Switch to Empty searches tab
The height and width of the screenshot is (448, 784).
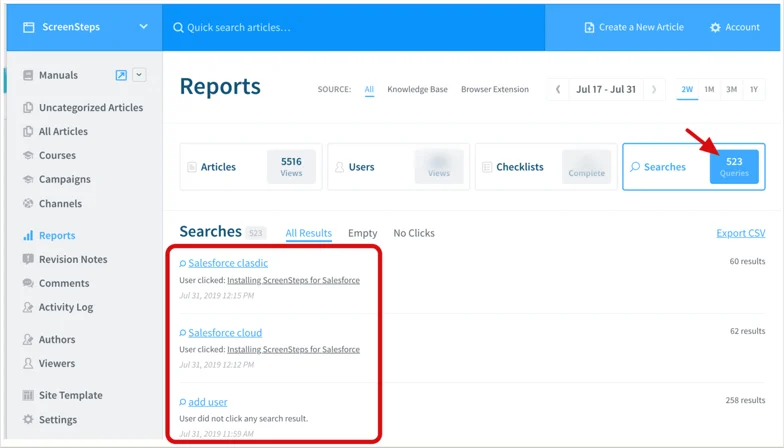click(362, 234)
